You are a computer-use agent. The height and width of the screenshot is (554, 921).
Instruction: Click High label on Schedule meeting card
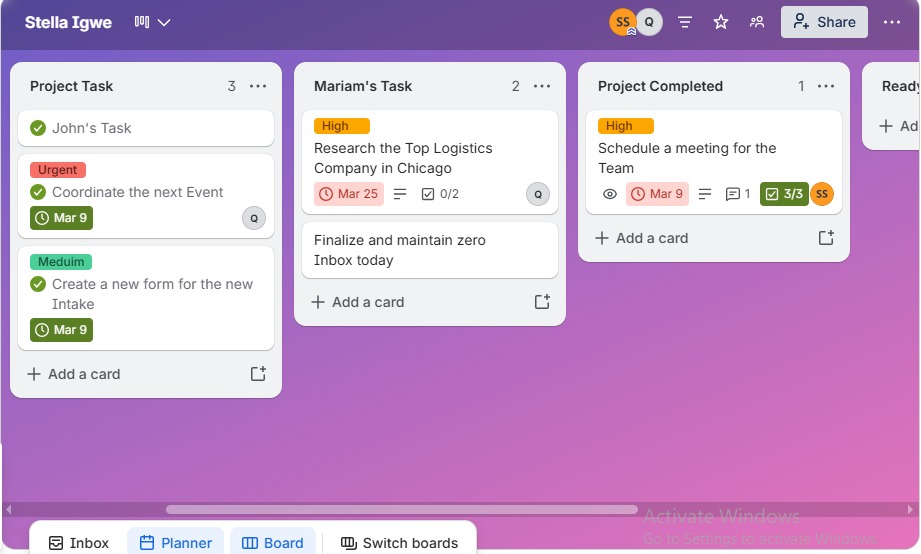click(626, 126)
